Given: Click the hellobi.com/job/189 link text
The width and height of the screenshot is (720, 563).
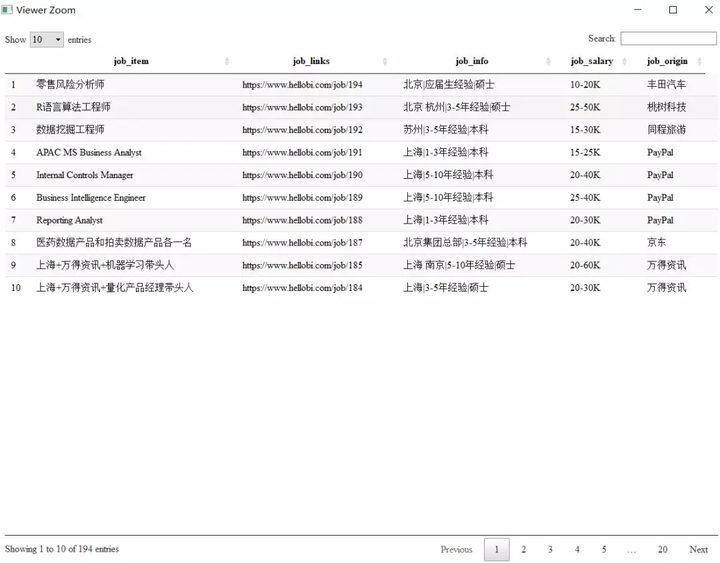Looking at the screenshot, I should point(302,197).
